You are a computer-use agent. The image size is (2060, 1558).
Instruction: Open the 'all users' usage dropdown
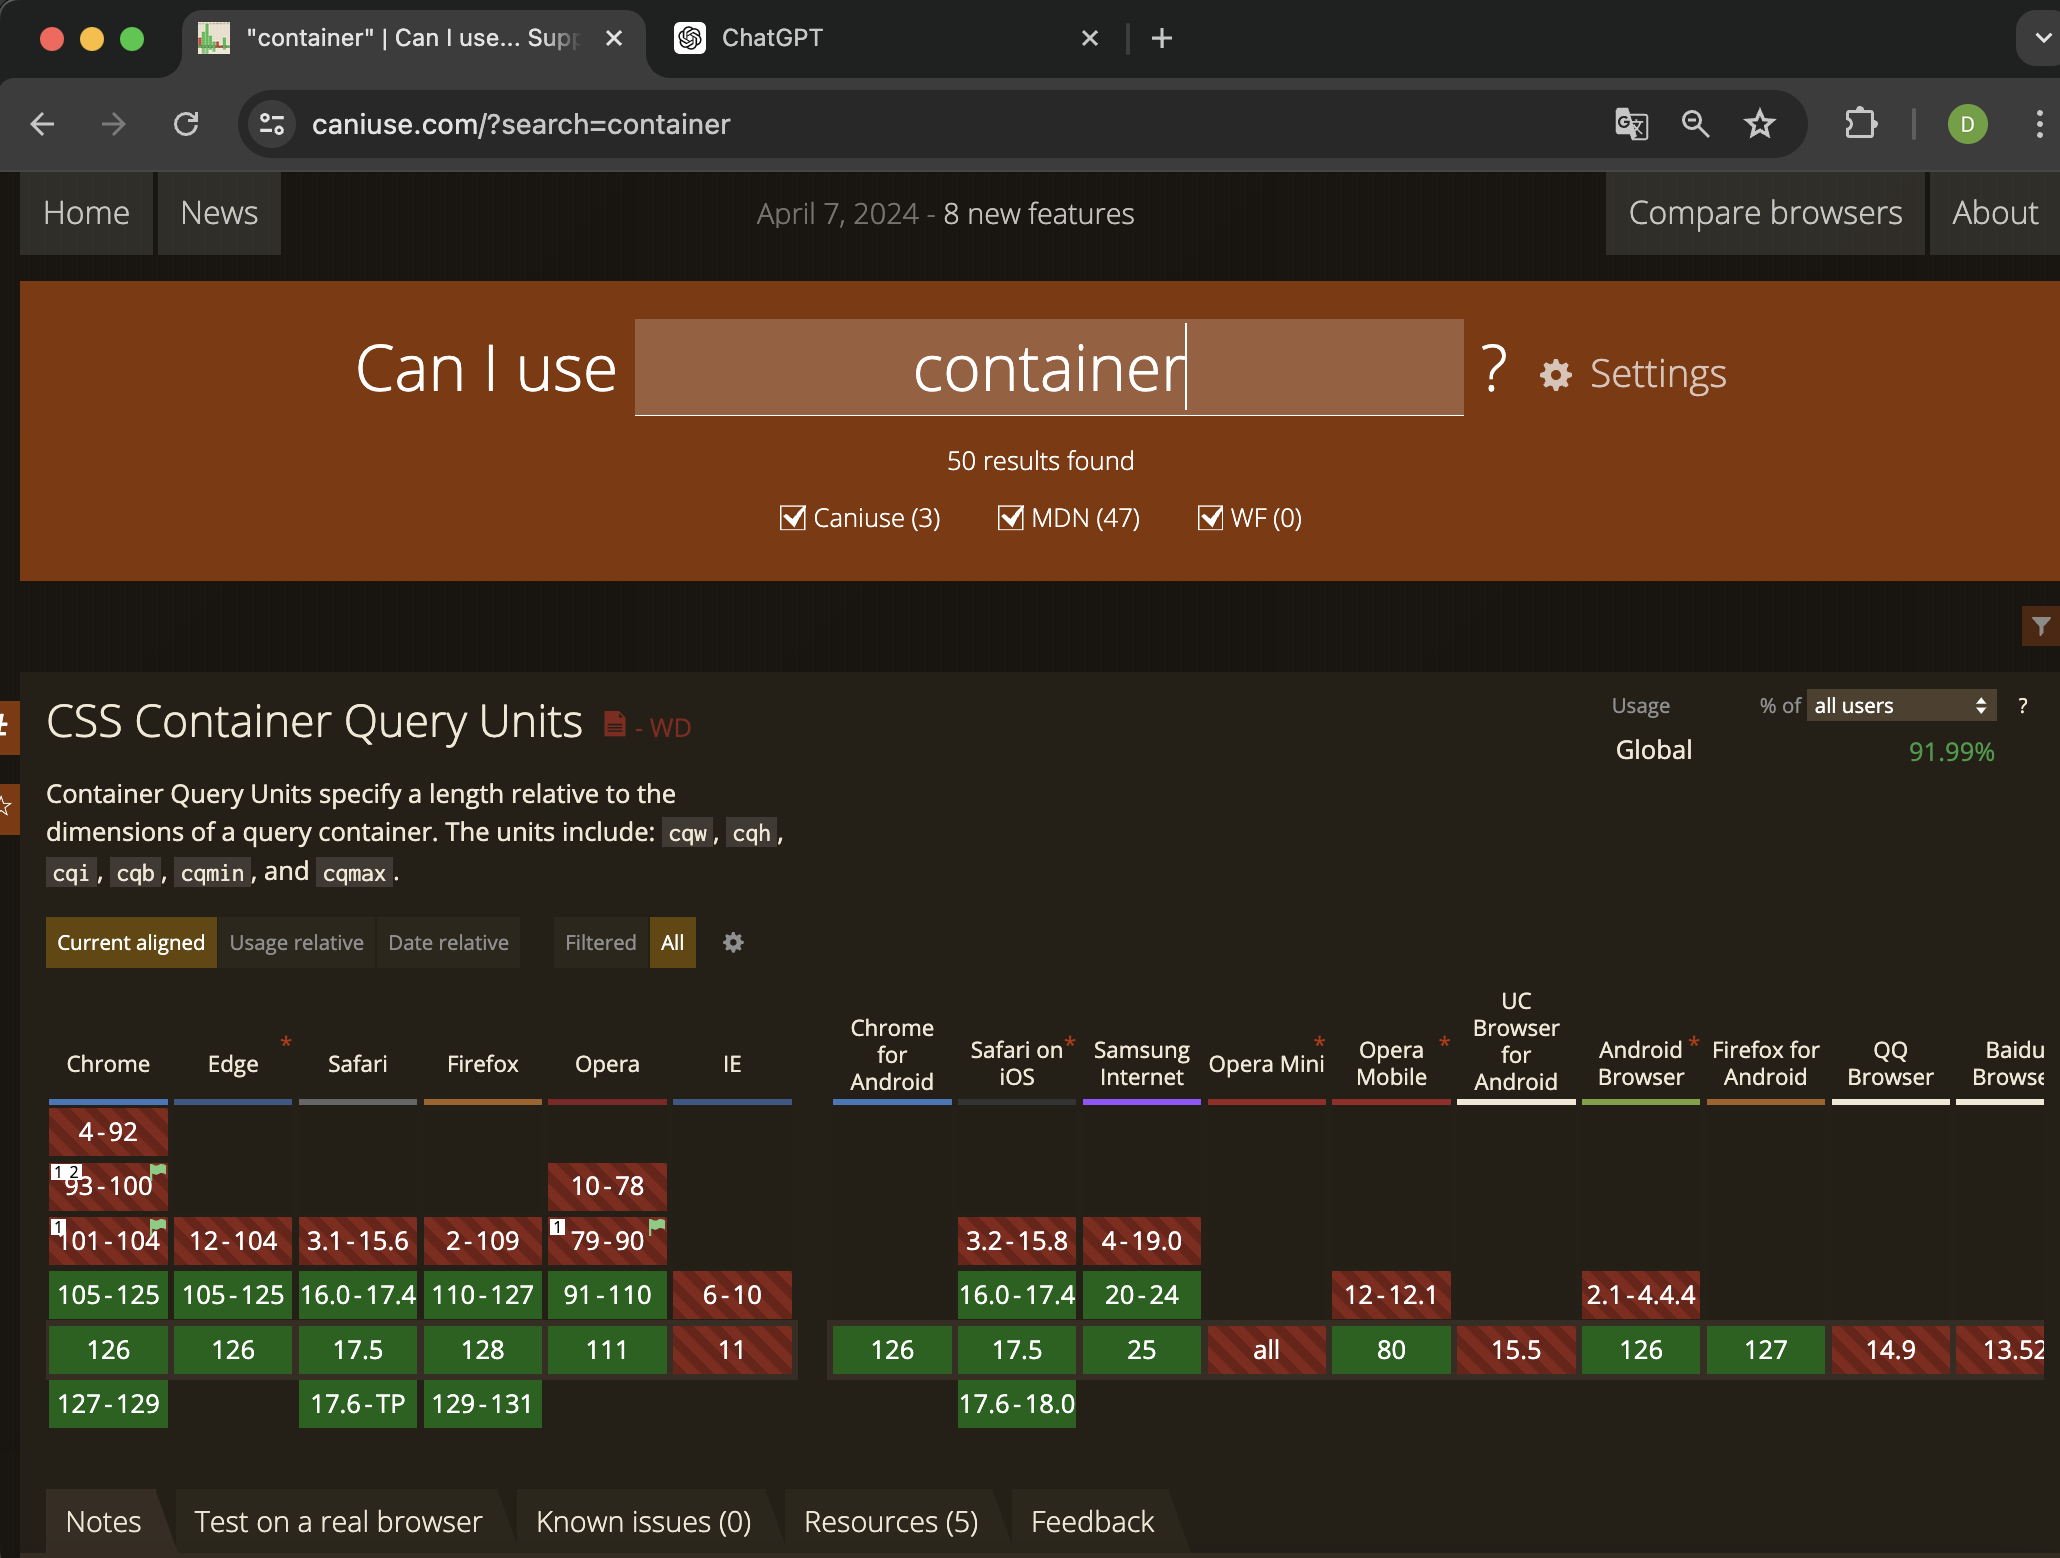coord(1900,706)
